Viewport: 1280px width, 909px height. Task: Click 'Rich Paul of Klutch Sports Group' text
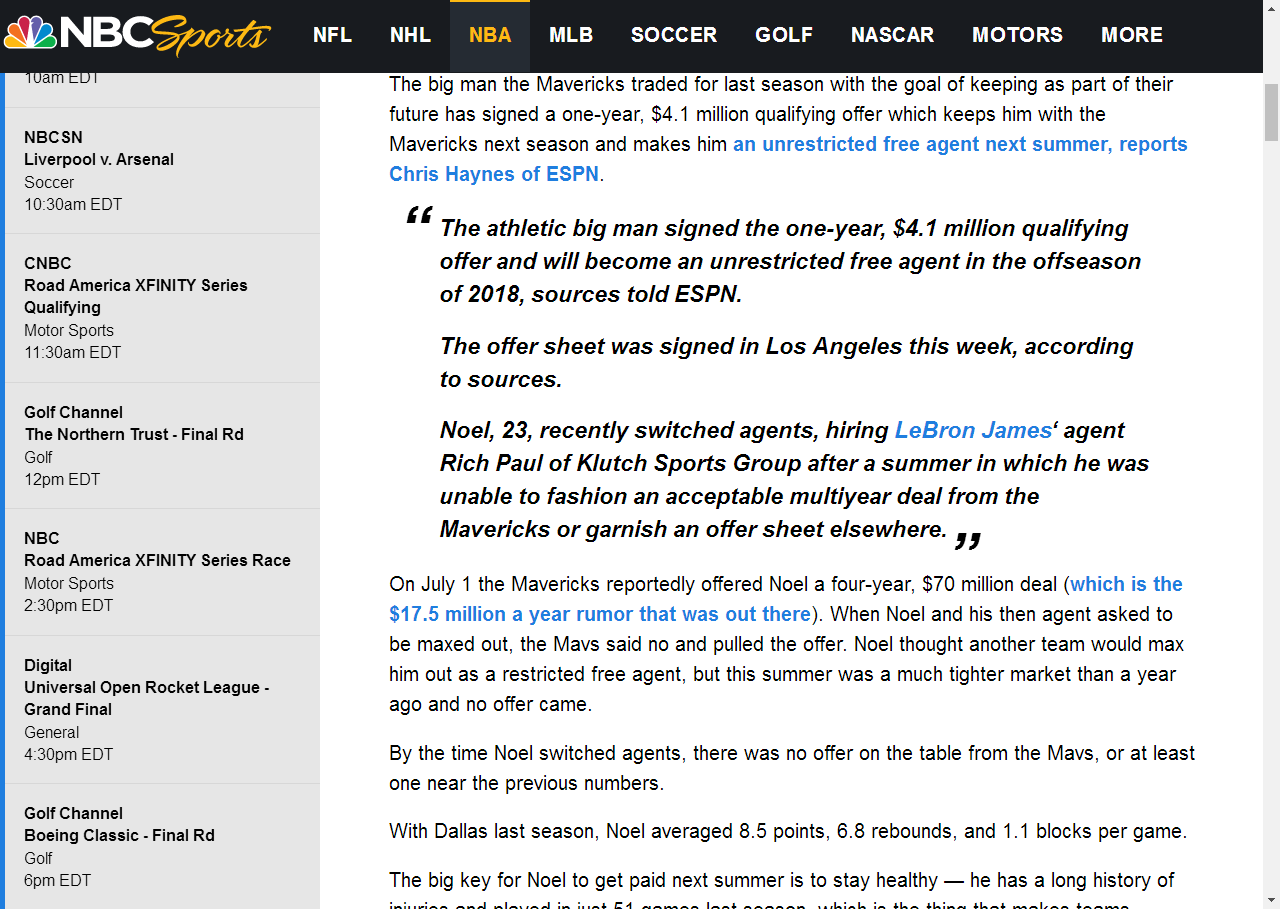click(x=621, y=463)
